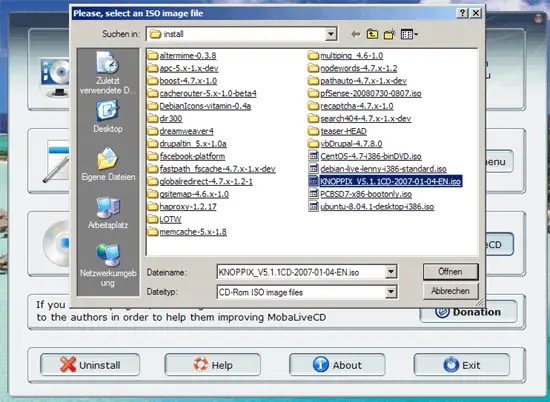Click the Donation button in MobaLiveCD window
Image resolution: width=550 pixels, height=402 pixels.
pos(468,312)
